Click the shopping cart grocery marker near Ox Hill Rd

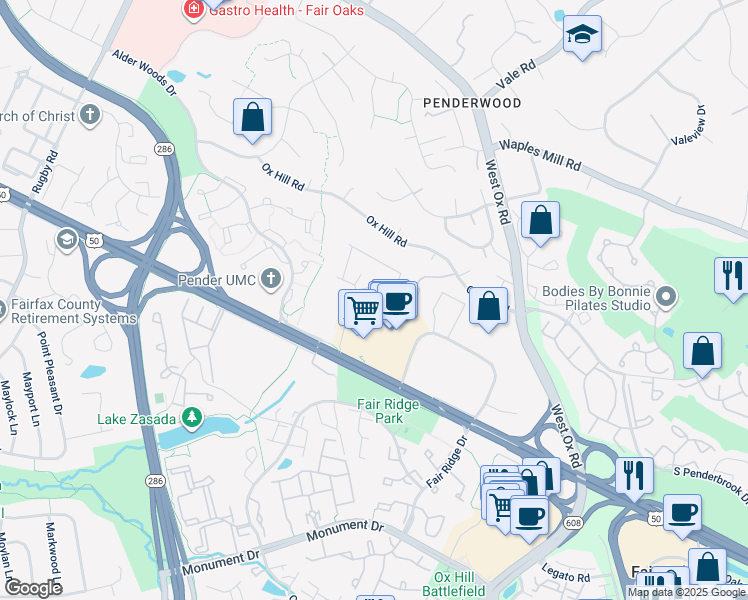364,312
